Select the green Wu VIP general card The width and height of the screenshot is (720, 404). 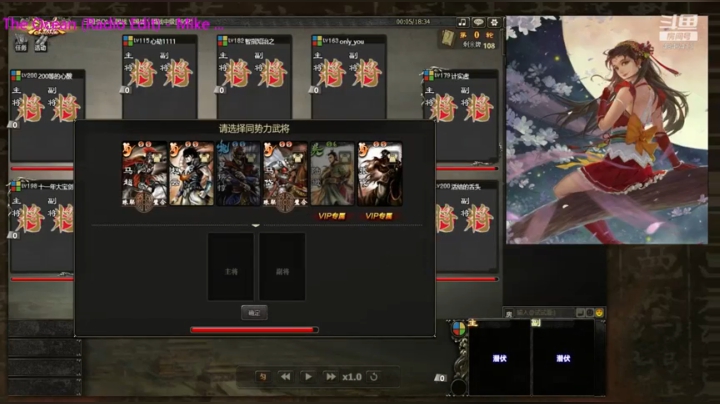pyautogui.click(x=332, y=174)
